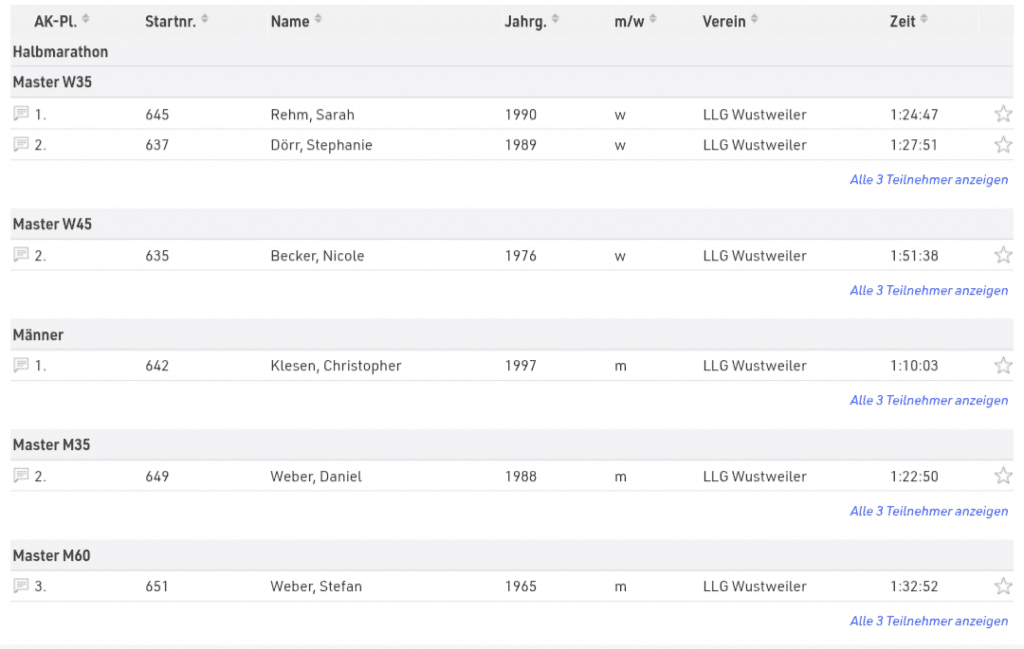Sort by Verein column header
This screenshot has width=1024, height=649.
[755, 20]
